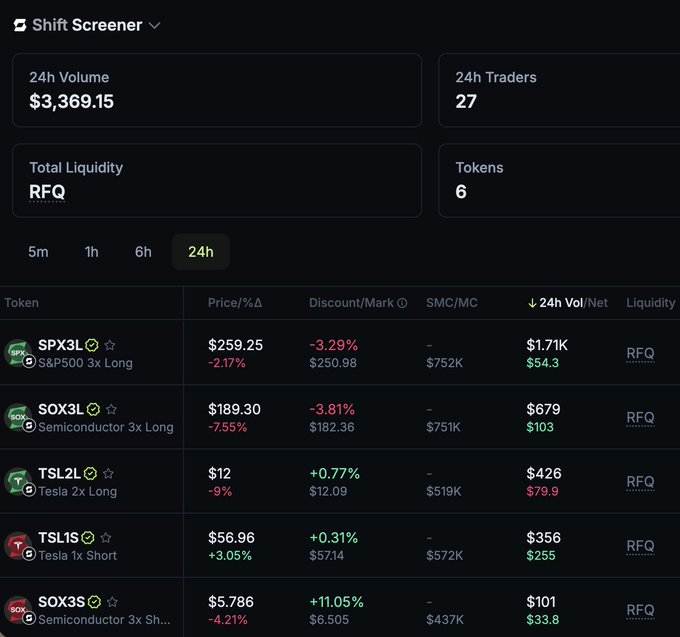Open RFQ liquidity link for TSL1S
The width and height of the screenshot is (680, 637).
point(640,546)
